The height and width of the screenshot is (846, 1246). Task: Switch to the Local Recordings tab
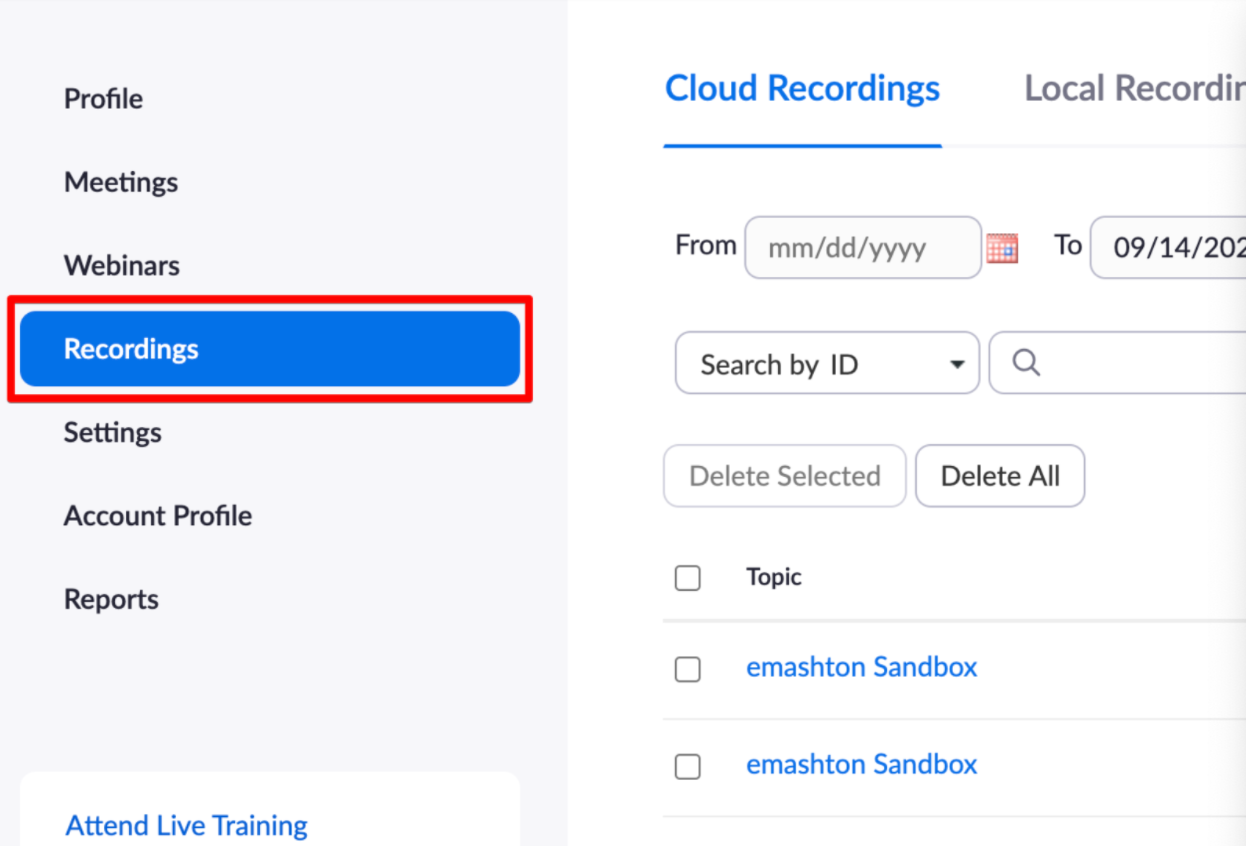coord(1134,89)
